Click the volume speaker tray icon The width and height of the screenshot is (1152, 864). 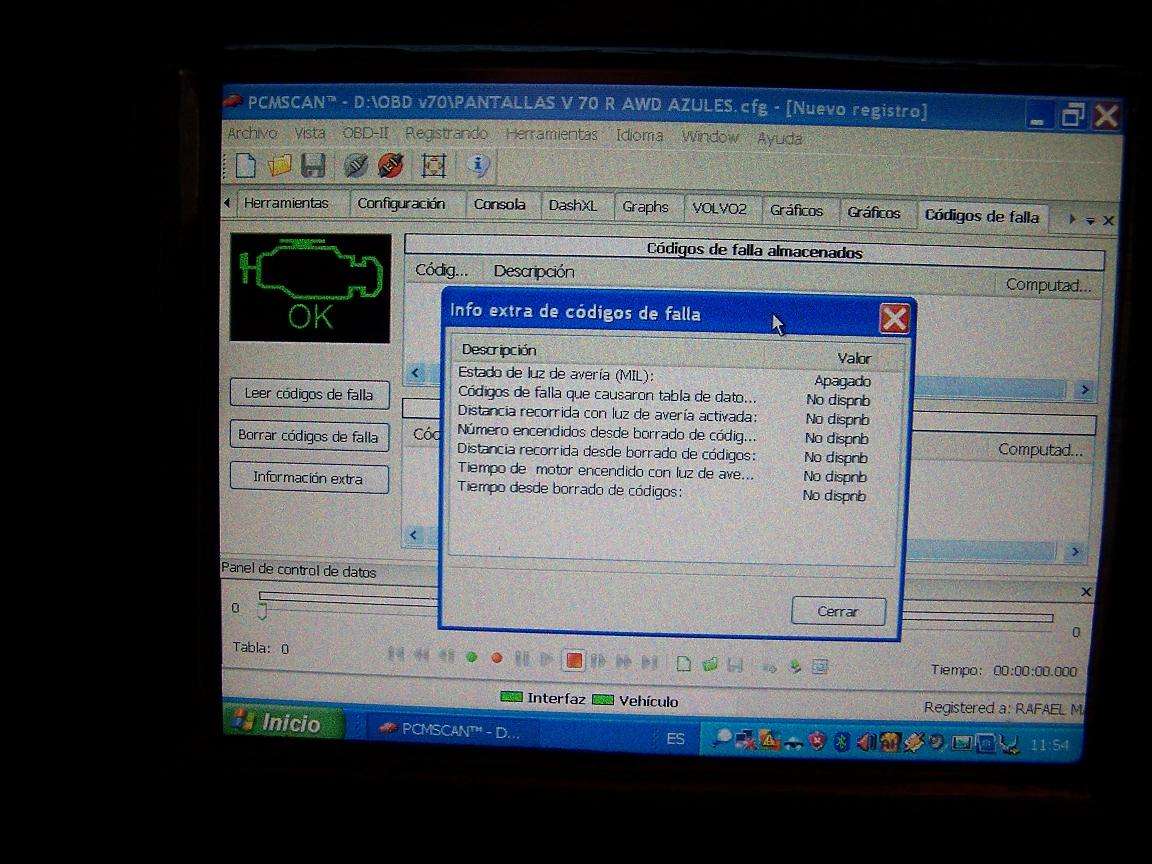[866, 743]
